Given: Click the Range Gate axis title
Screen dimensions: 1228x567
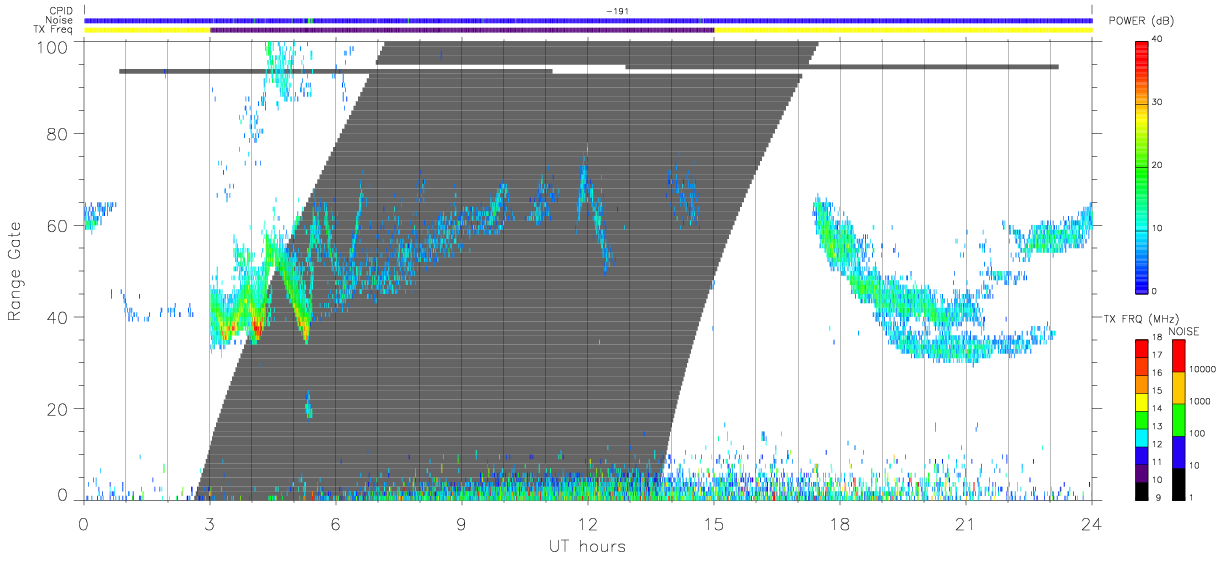Looking at the screenshot, I should (x=15, y=272).
